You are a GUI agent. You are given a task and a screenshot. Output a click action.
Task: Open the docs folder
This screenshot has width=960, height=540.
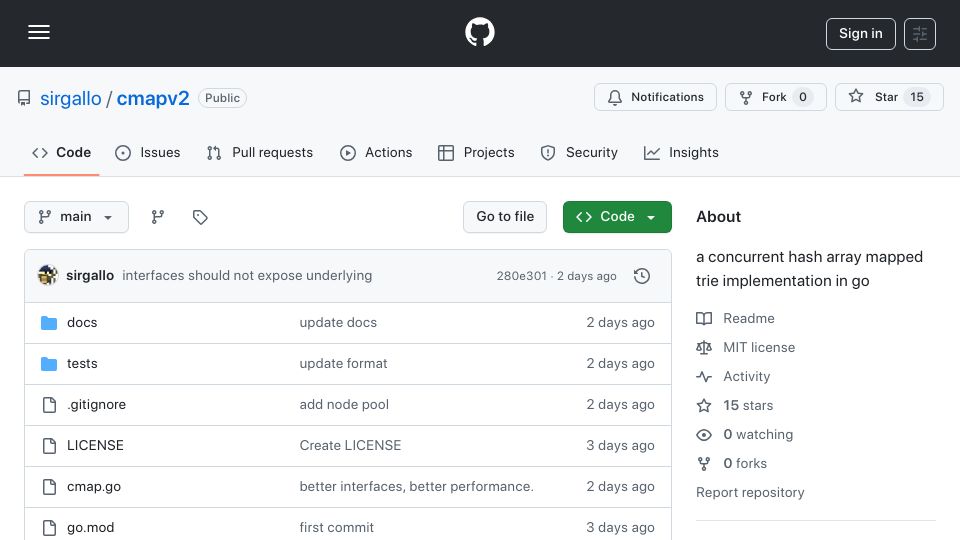82,323
